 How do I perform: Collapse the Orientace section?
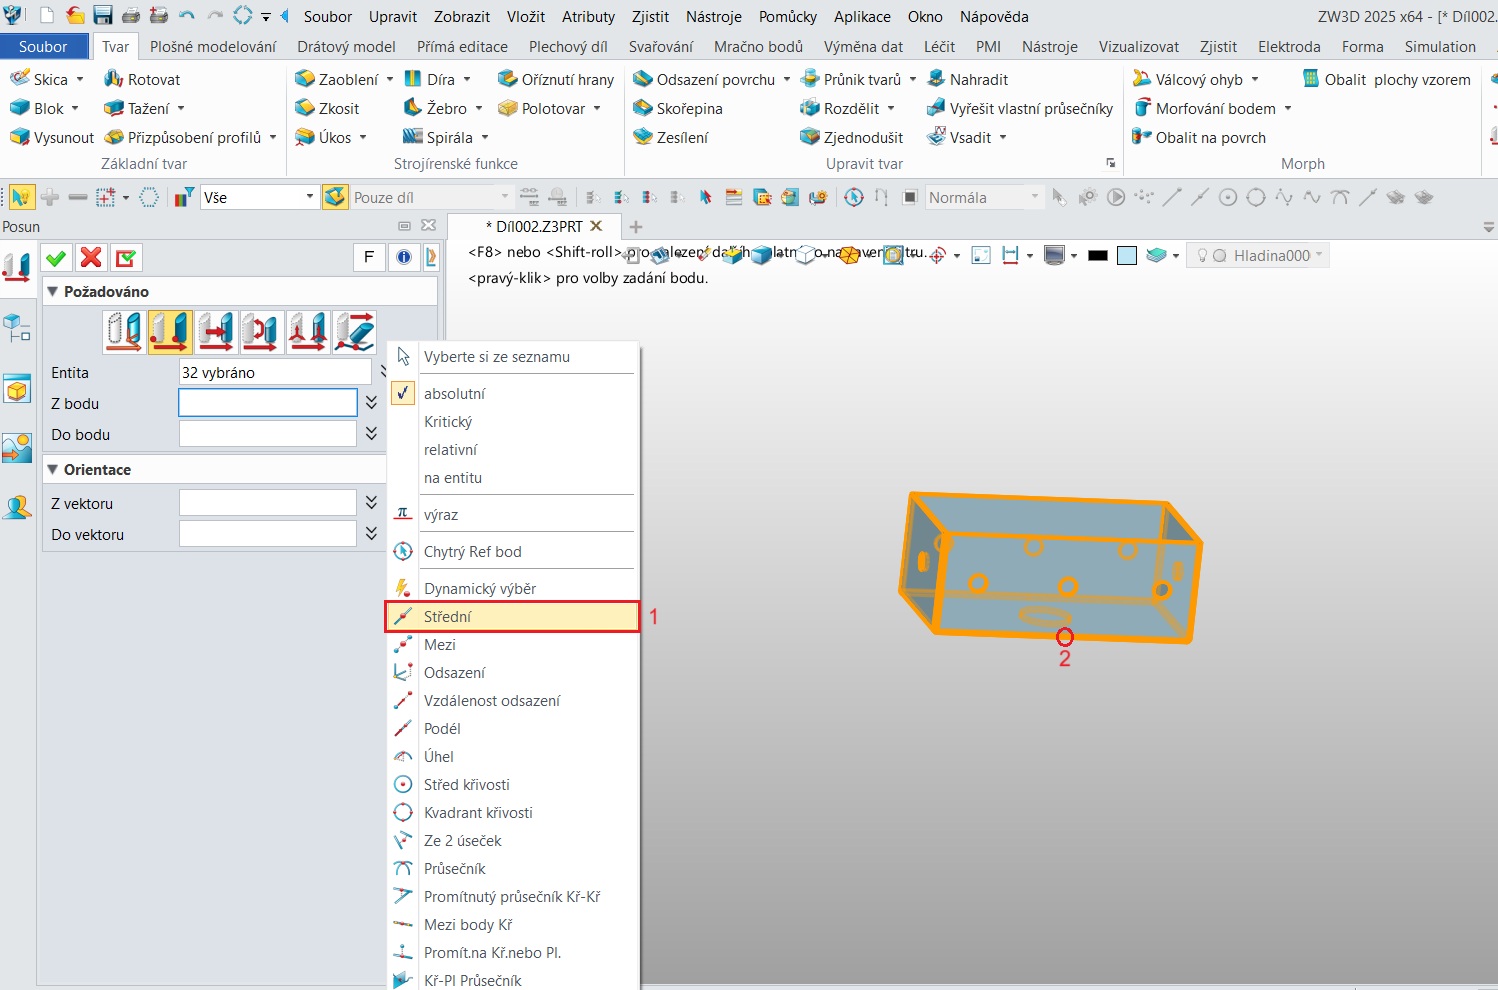pos(53,469)
